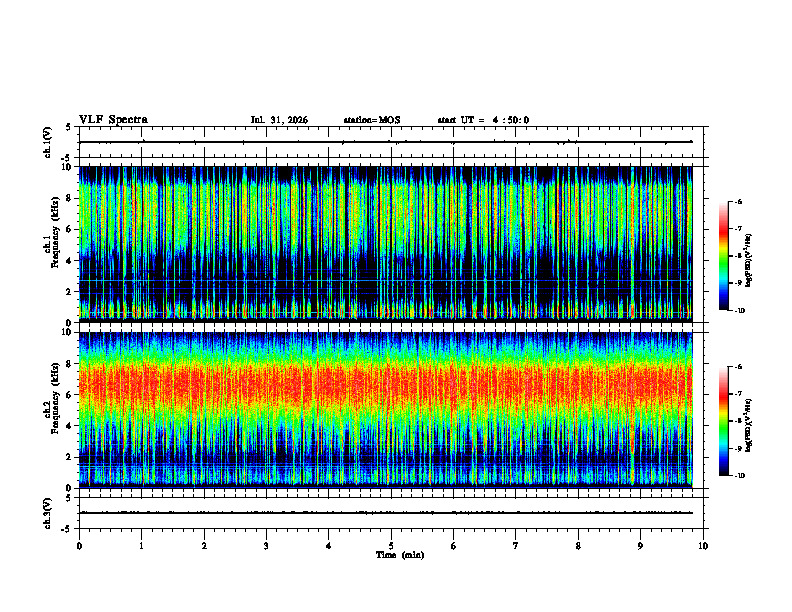Click the "start UT = 4:50:0" header text
Image resolution: width=792 pixels, height=612 pixels.
(x=483, y=120)
